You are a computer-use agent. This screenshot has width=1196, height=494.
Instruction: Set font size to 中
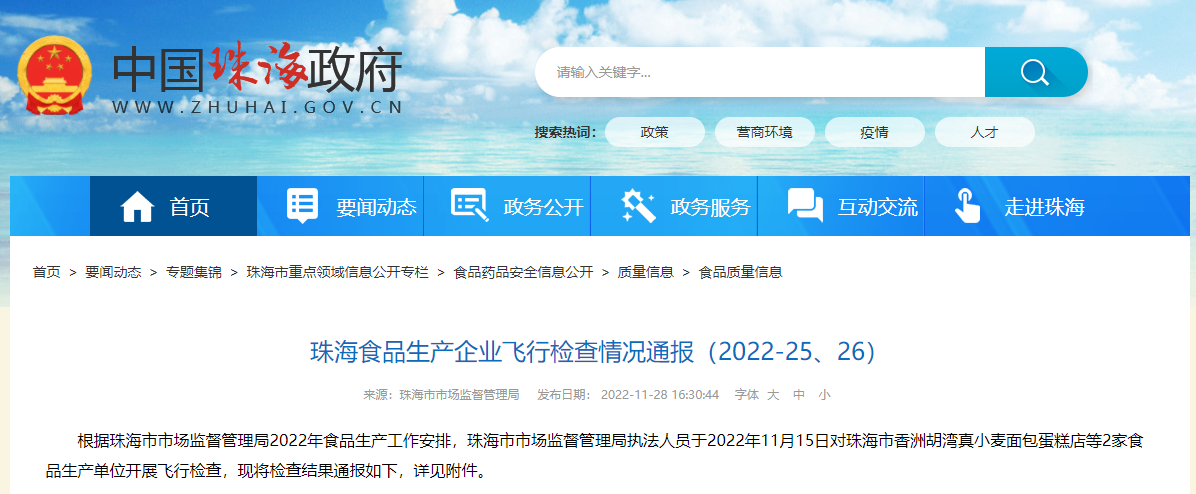click(x=799, y=395)
